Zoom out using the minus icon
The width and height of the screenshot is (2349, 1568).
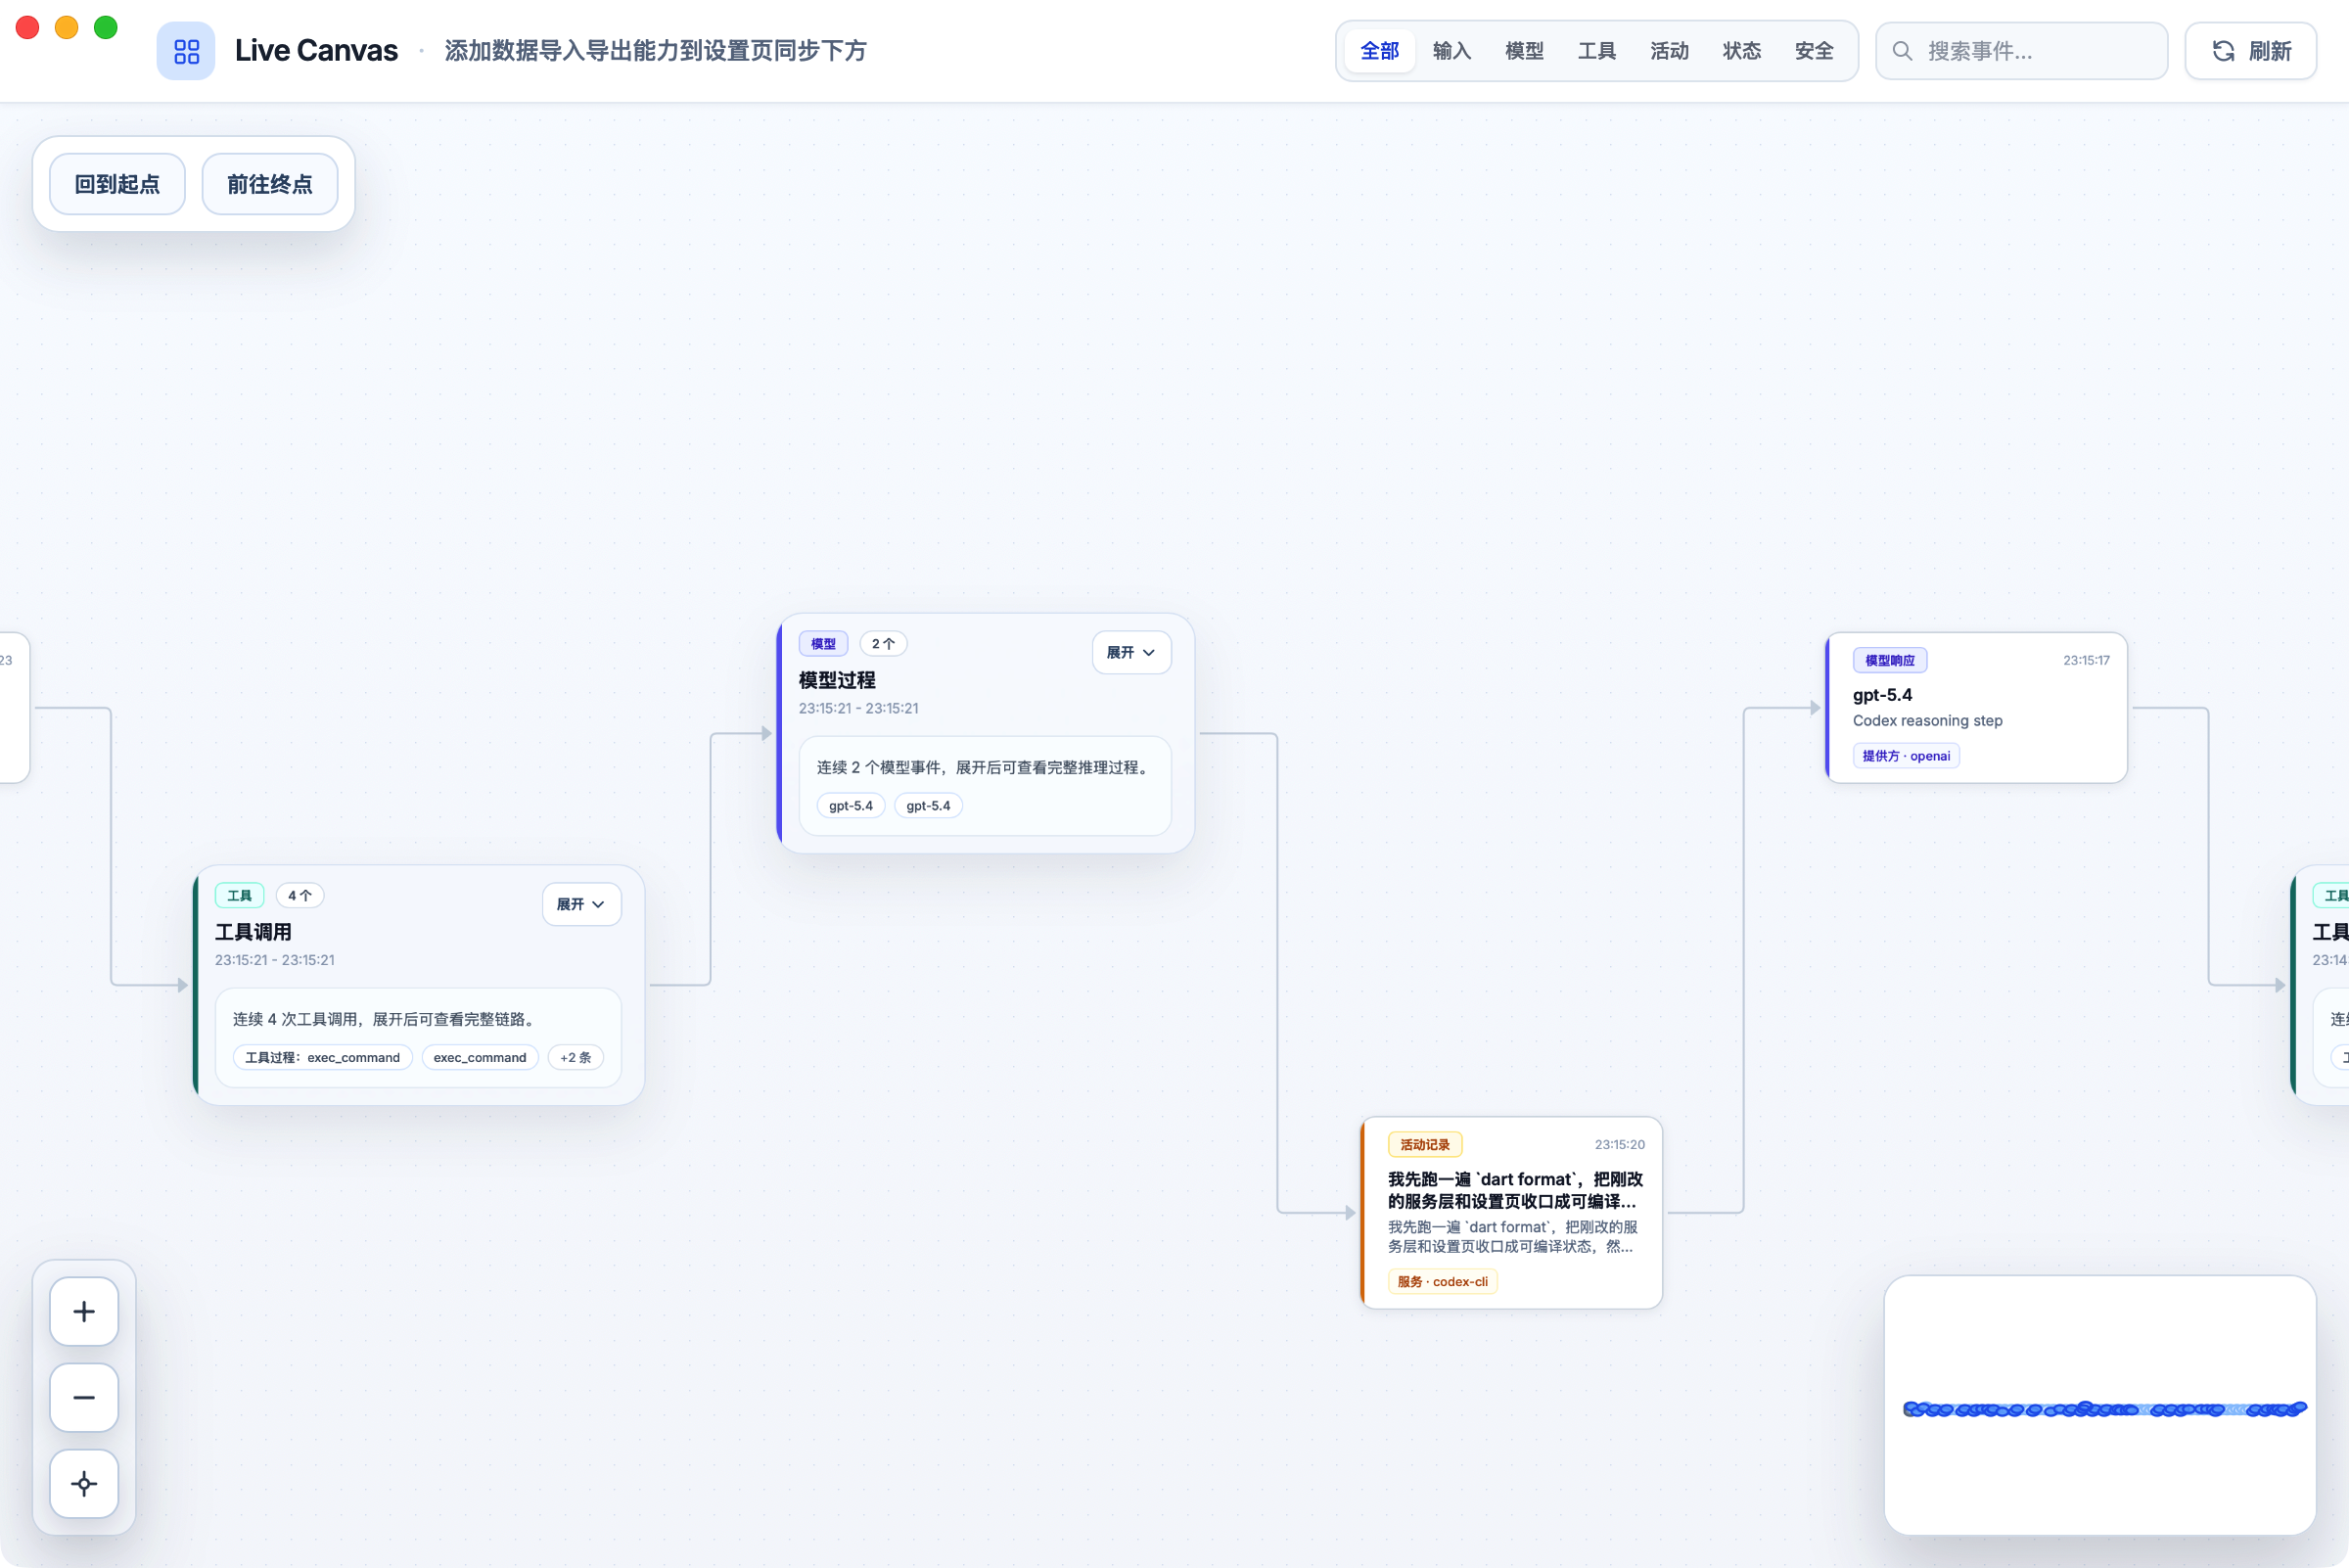84,1397
